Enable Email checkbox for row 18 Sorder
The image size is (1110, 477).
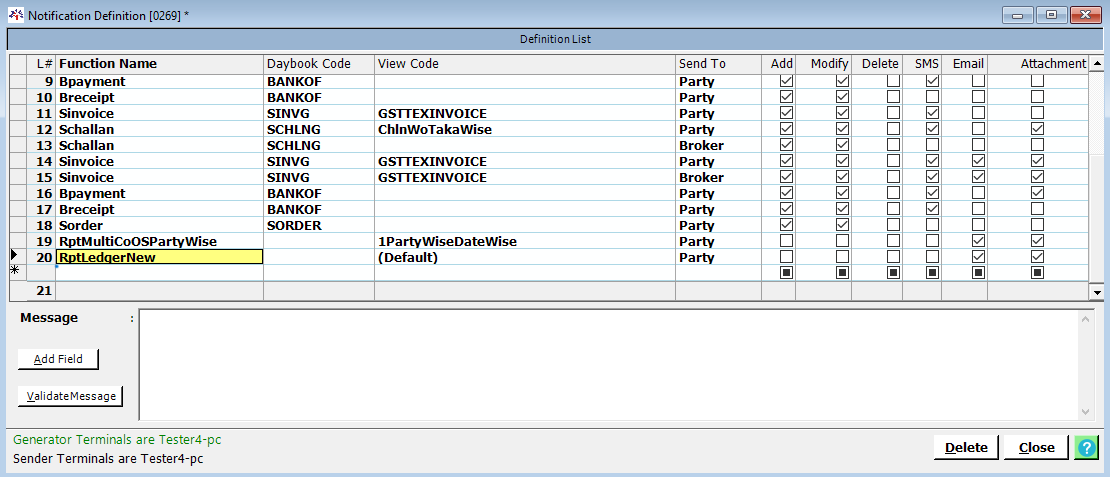tap(978, 225)
